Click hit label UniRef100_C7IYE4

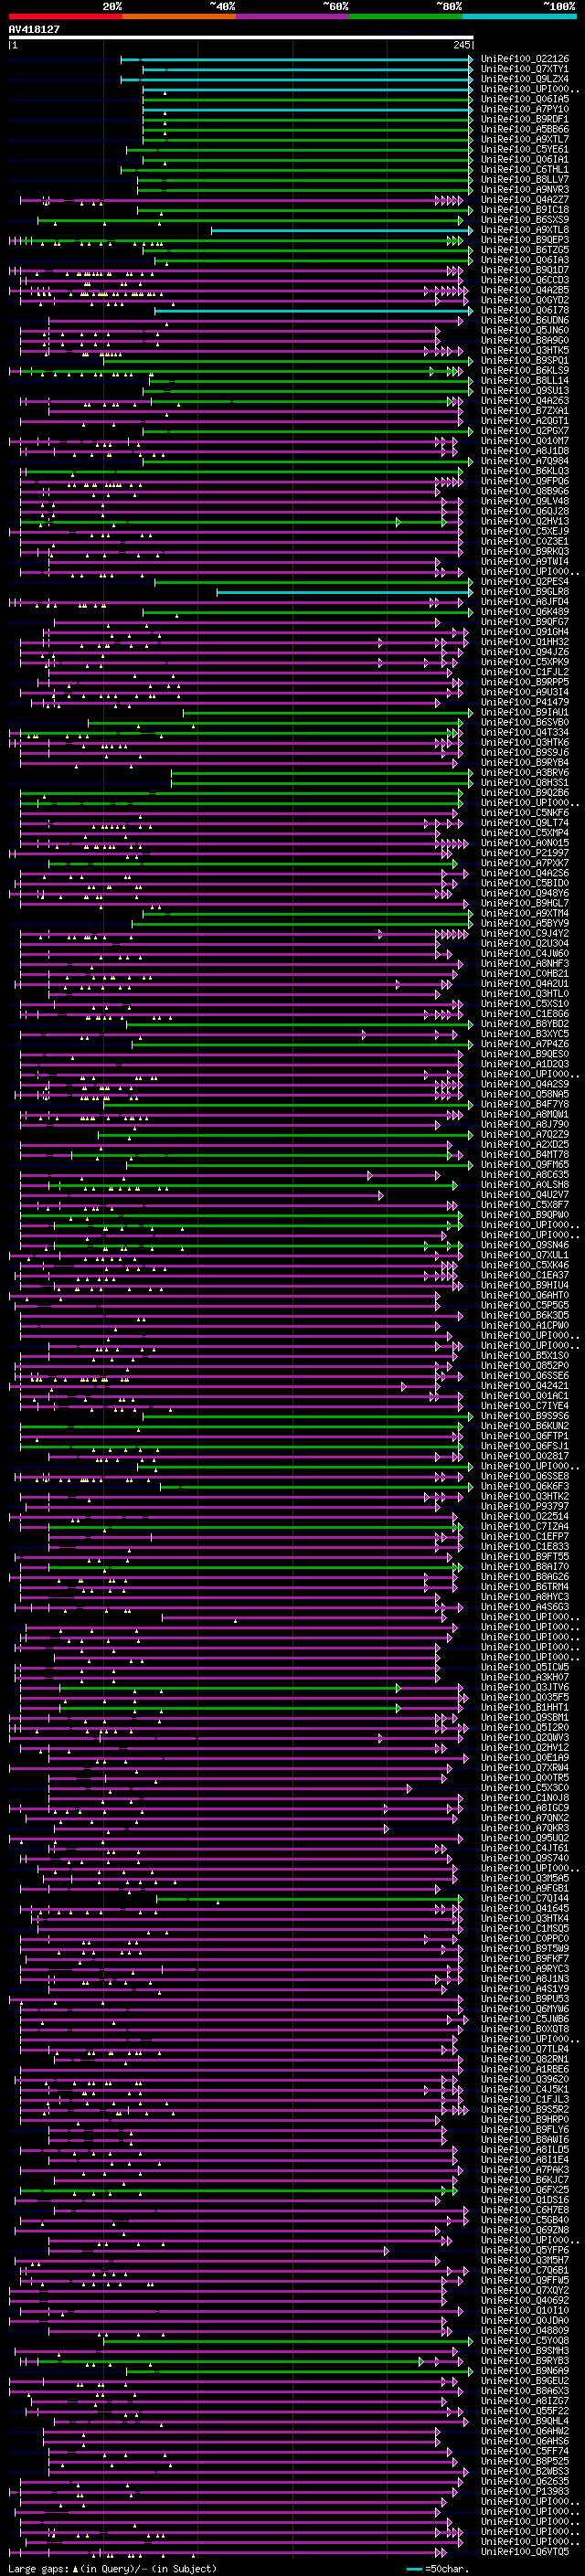coord(525,1407)
